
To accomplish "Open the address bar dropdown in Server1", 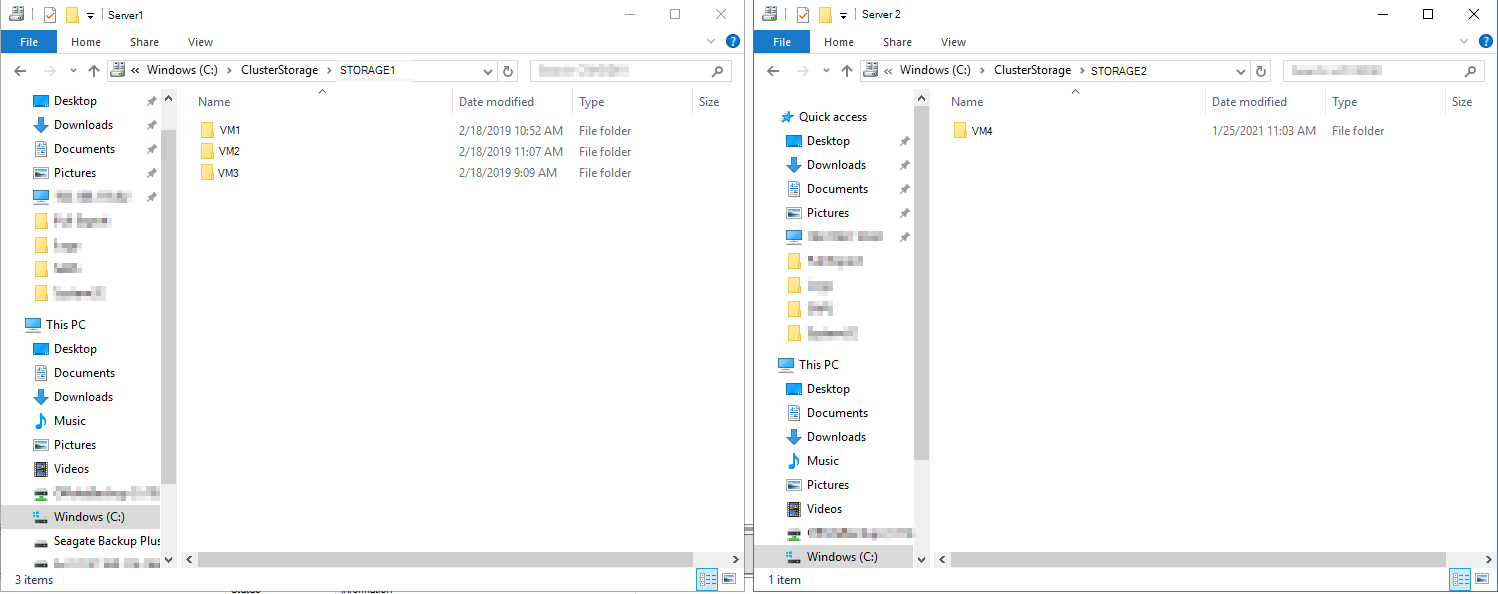I will click(489, 70).
